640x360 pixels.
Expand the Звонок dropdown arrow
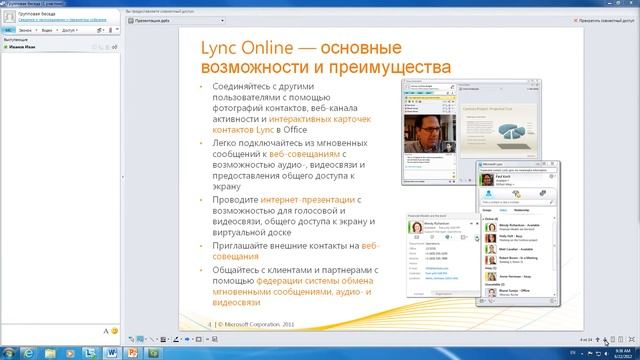[36, 30]
